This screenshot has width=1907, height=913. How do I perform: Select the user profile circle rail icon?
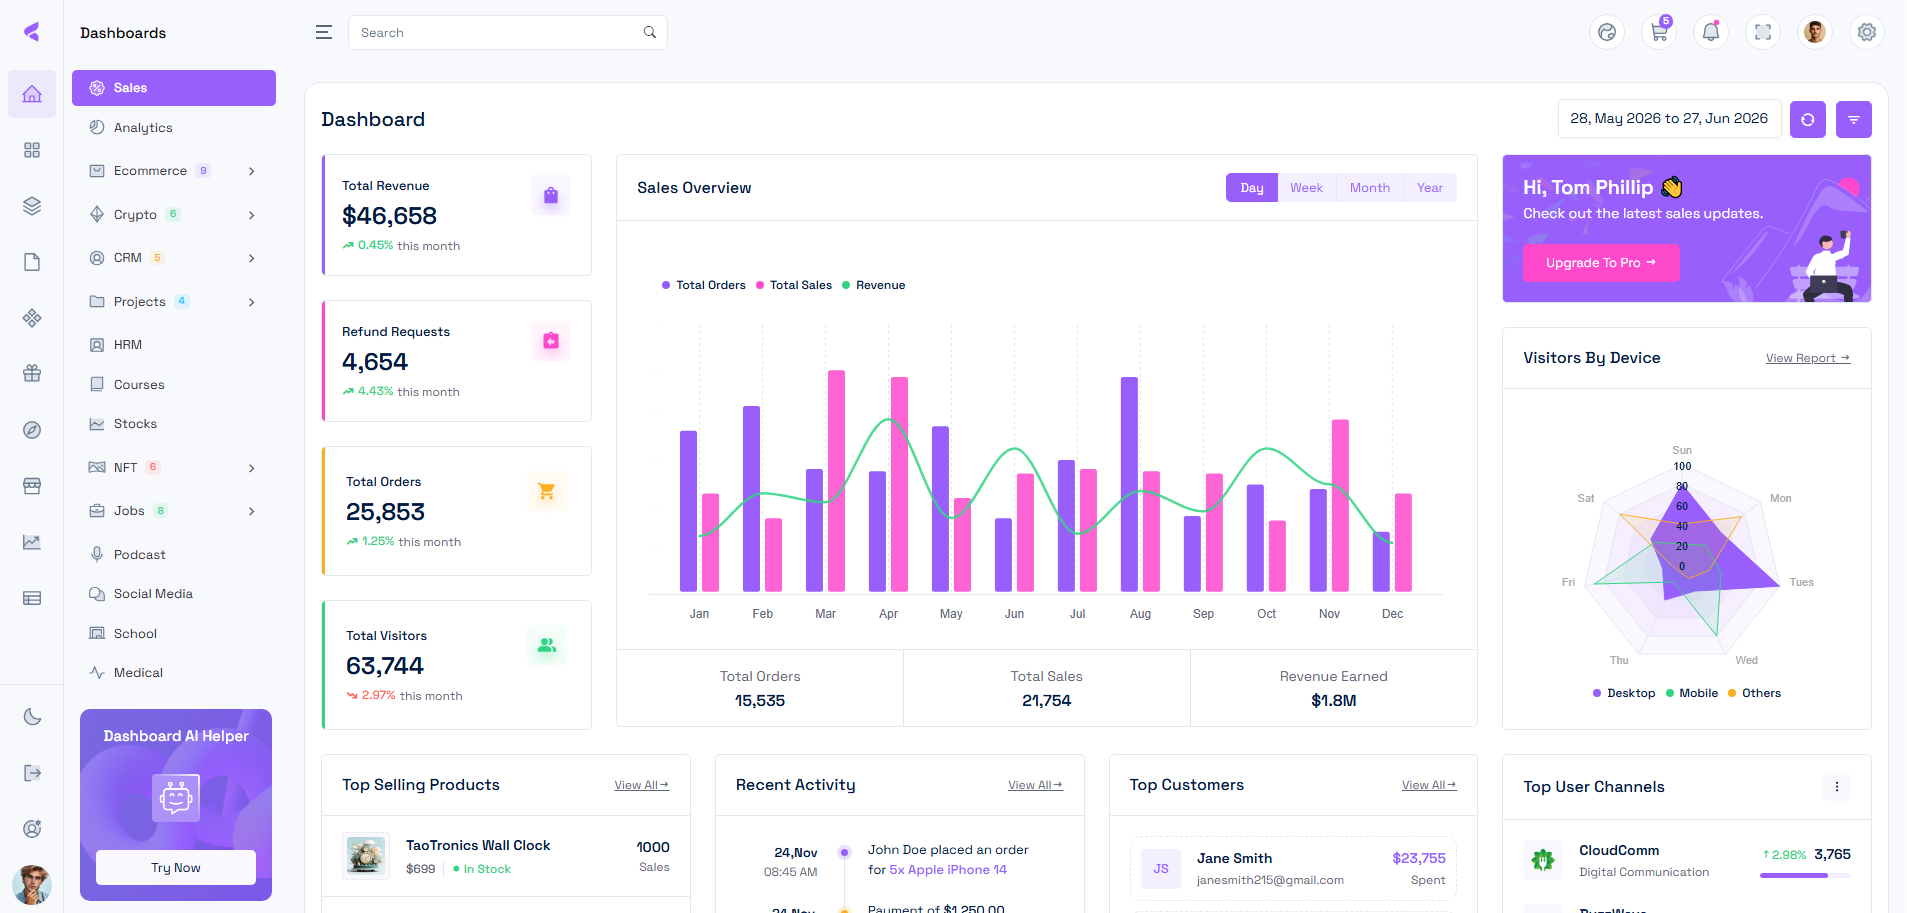32,828
